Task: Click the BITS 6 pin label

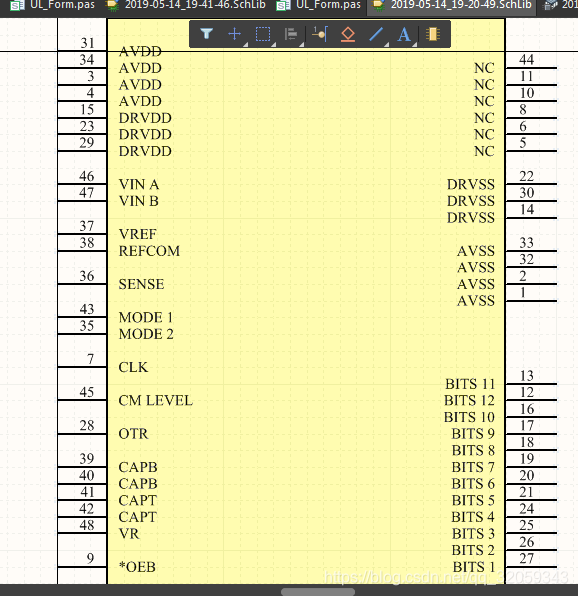Action: click(x=473, y=484)
